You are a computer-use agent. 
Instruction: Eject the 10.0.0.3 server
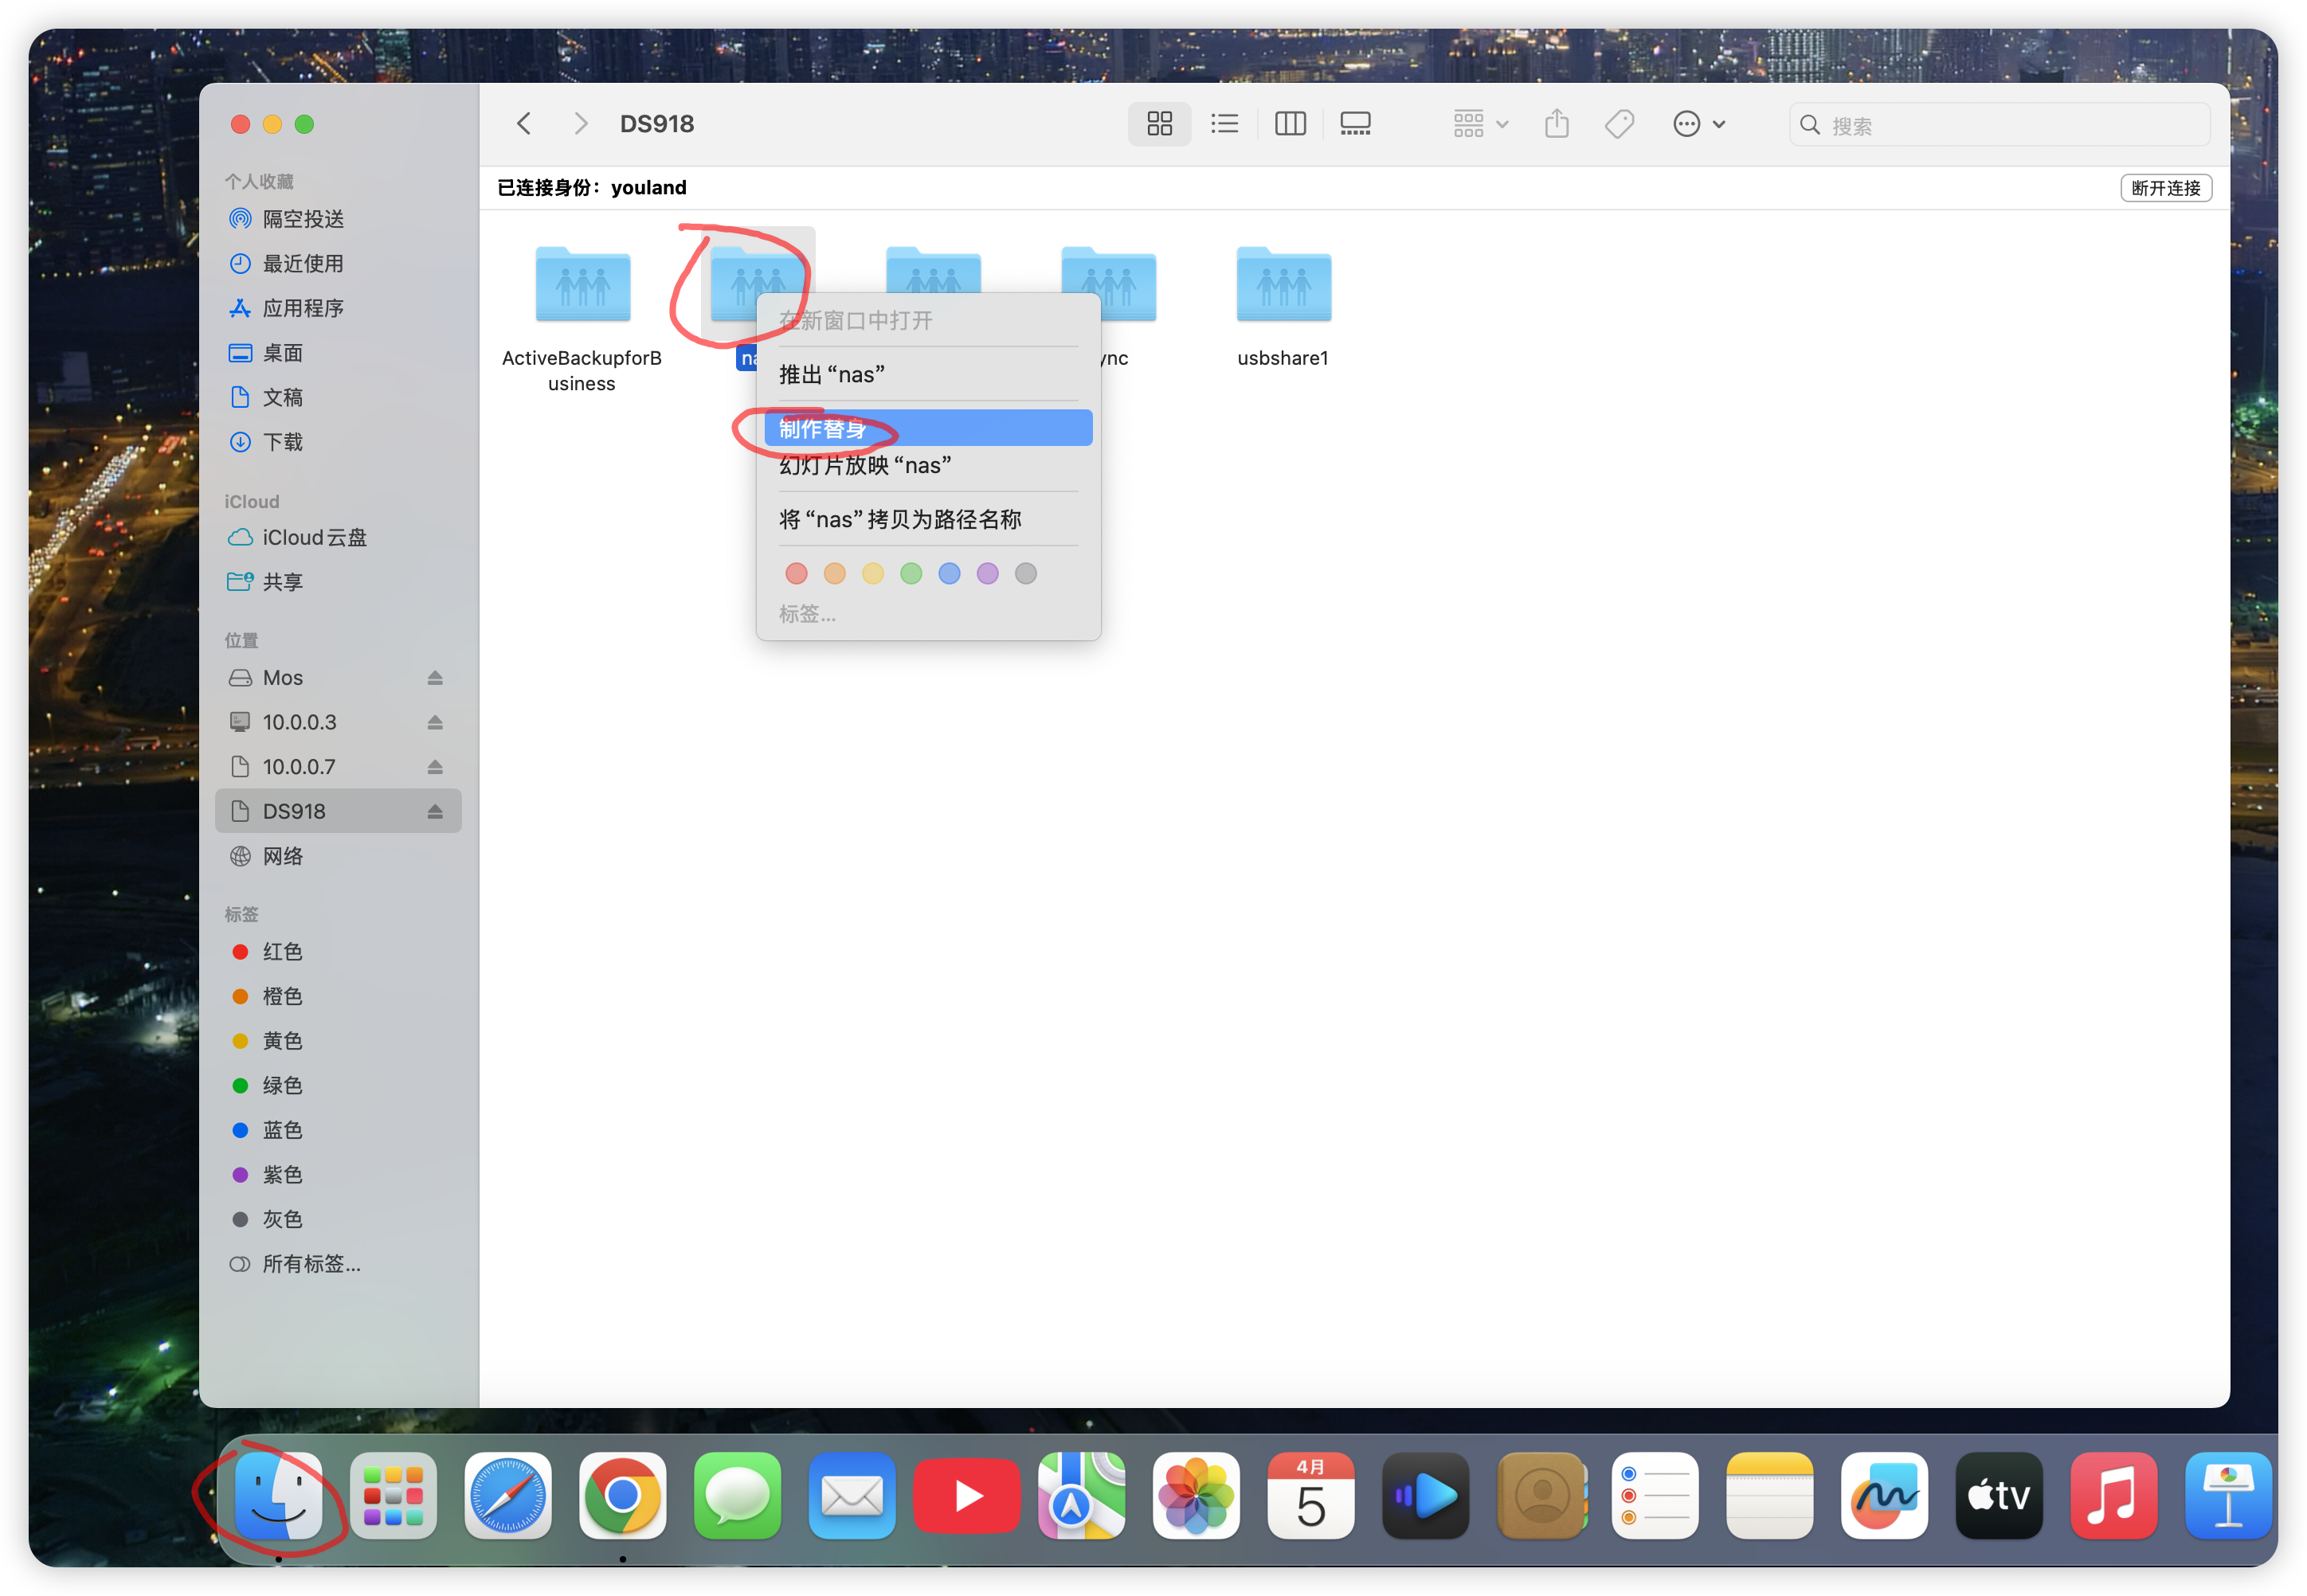[x=435, y=722]
